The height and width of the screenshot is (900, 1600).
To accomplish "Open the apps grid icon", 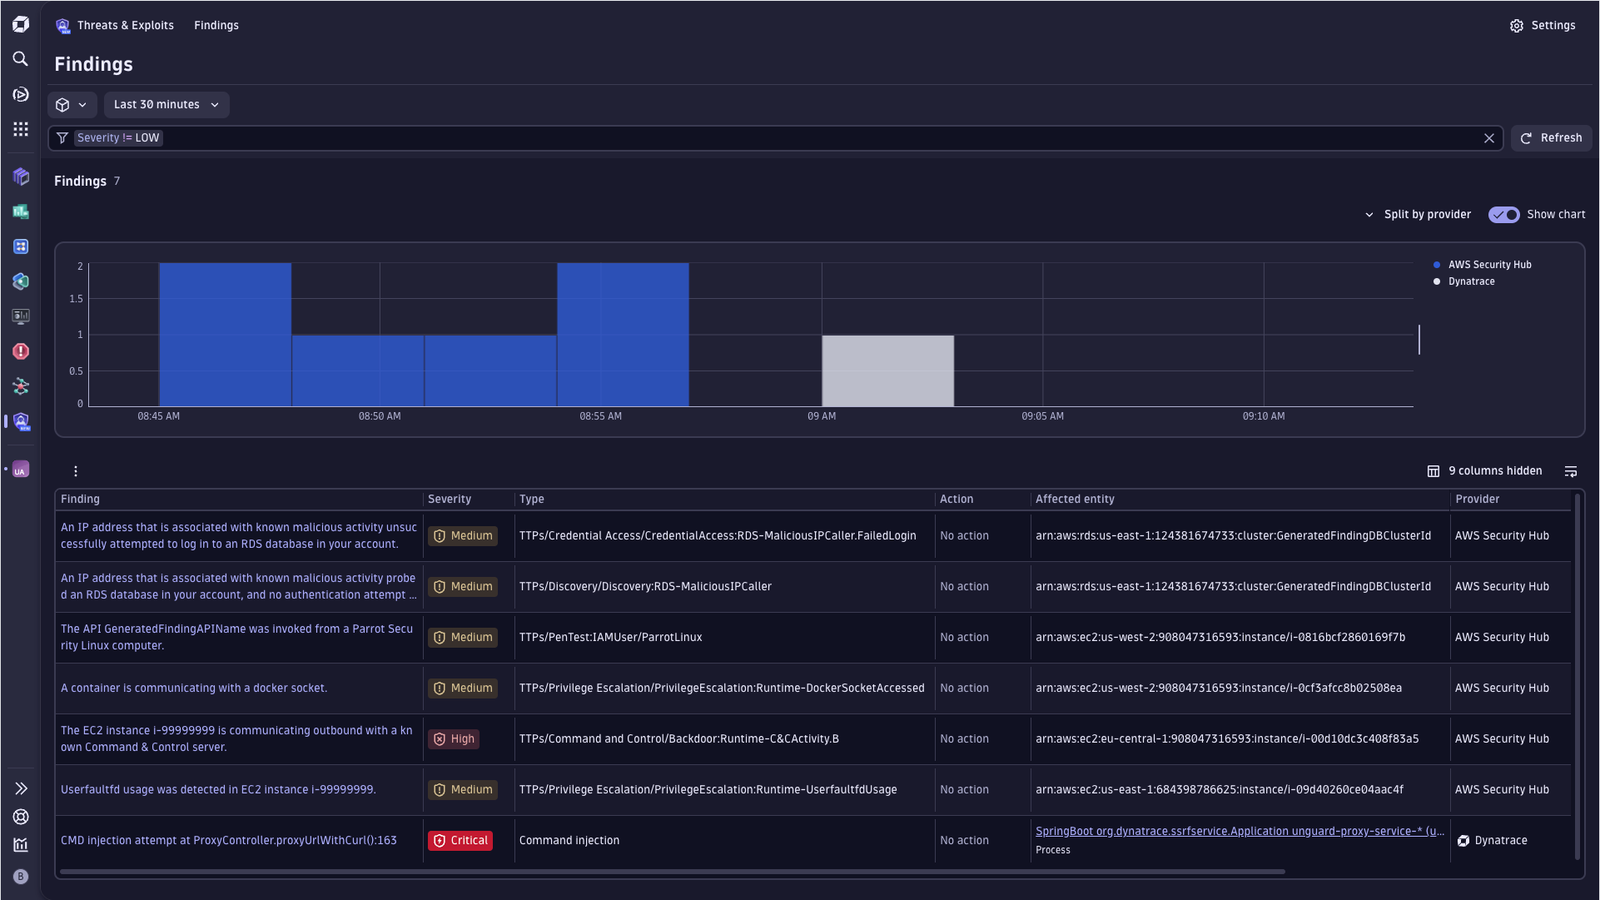I will point(20,129).
